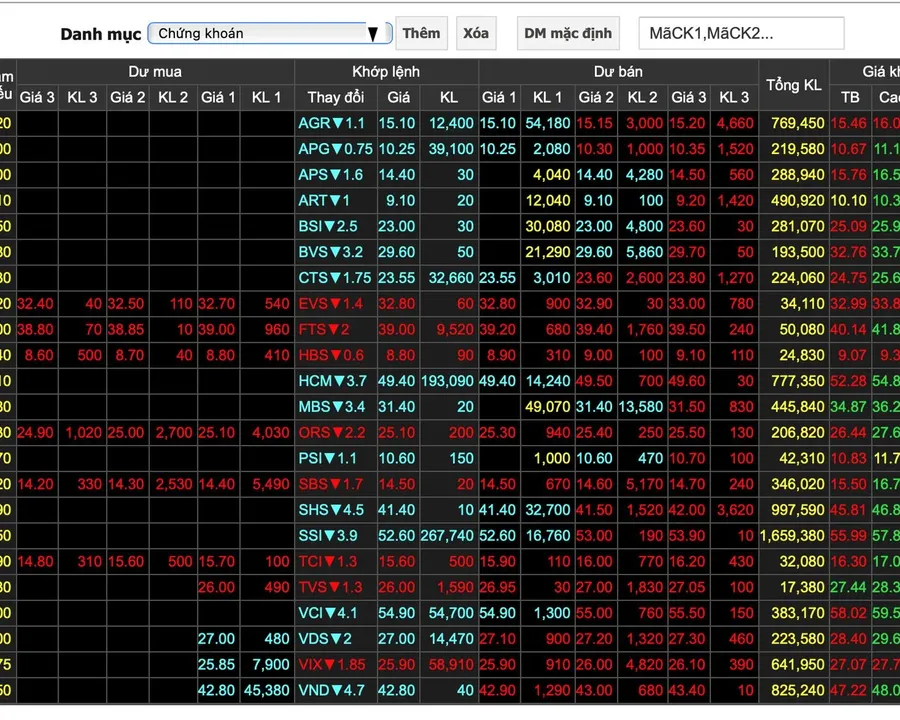Click HCM matched volume 193,090
The height and width of the screenshot is (720, 900).
tap(447, 381)
